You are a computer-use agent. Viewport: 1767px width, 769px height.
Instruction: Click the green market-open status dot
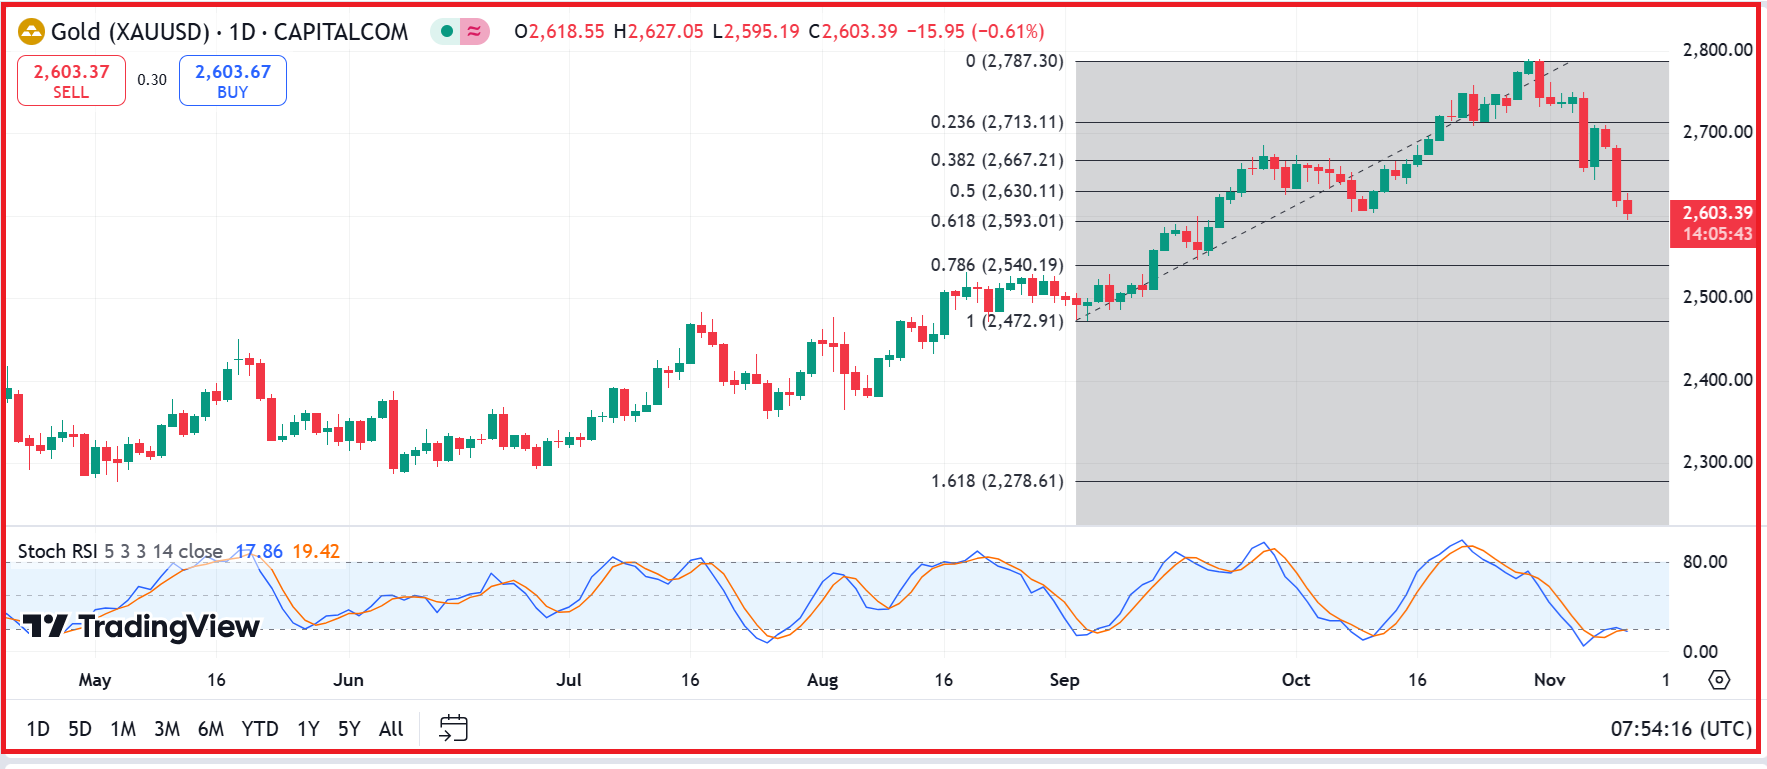tap(446, 32)
